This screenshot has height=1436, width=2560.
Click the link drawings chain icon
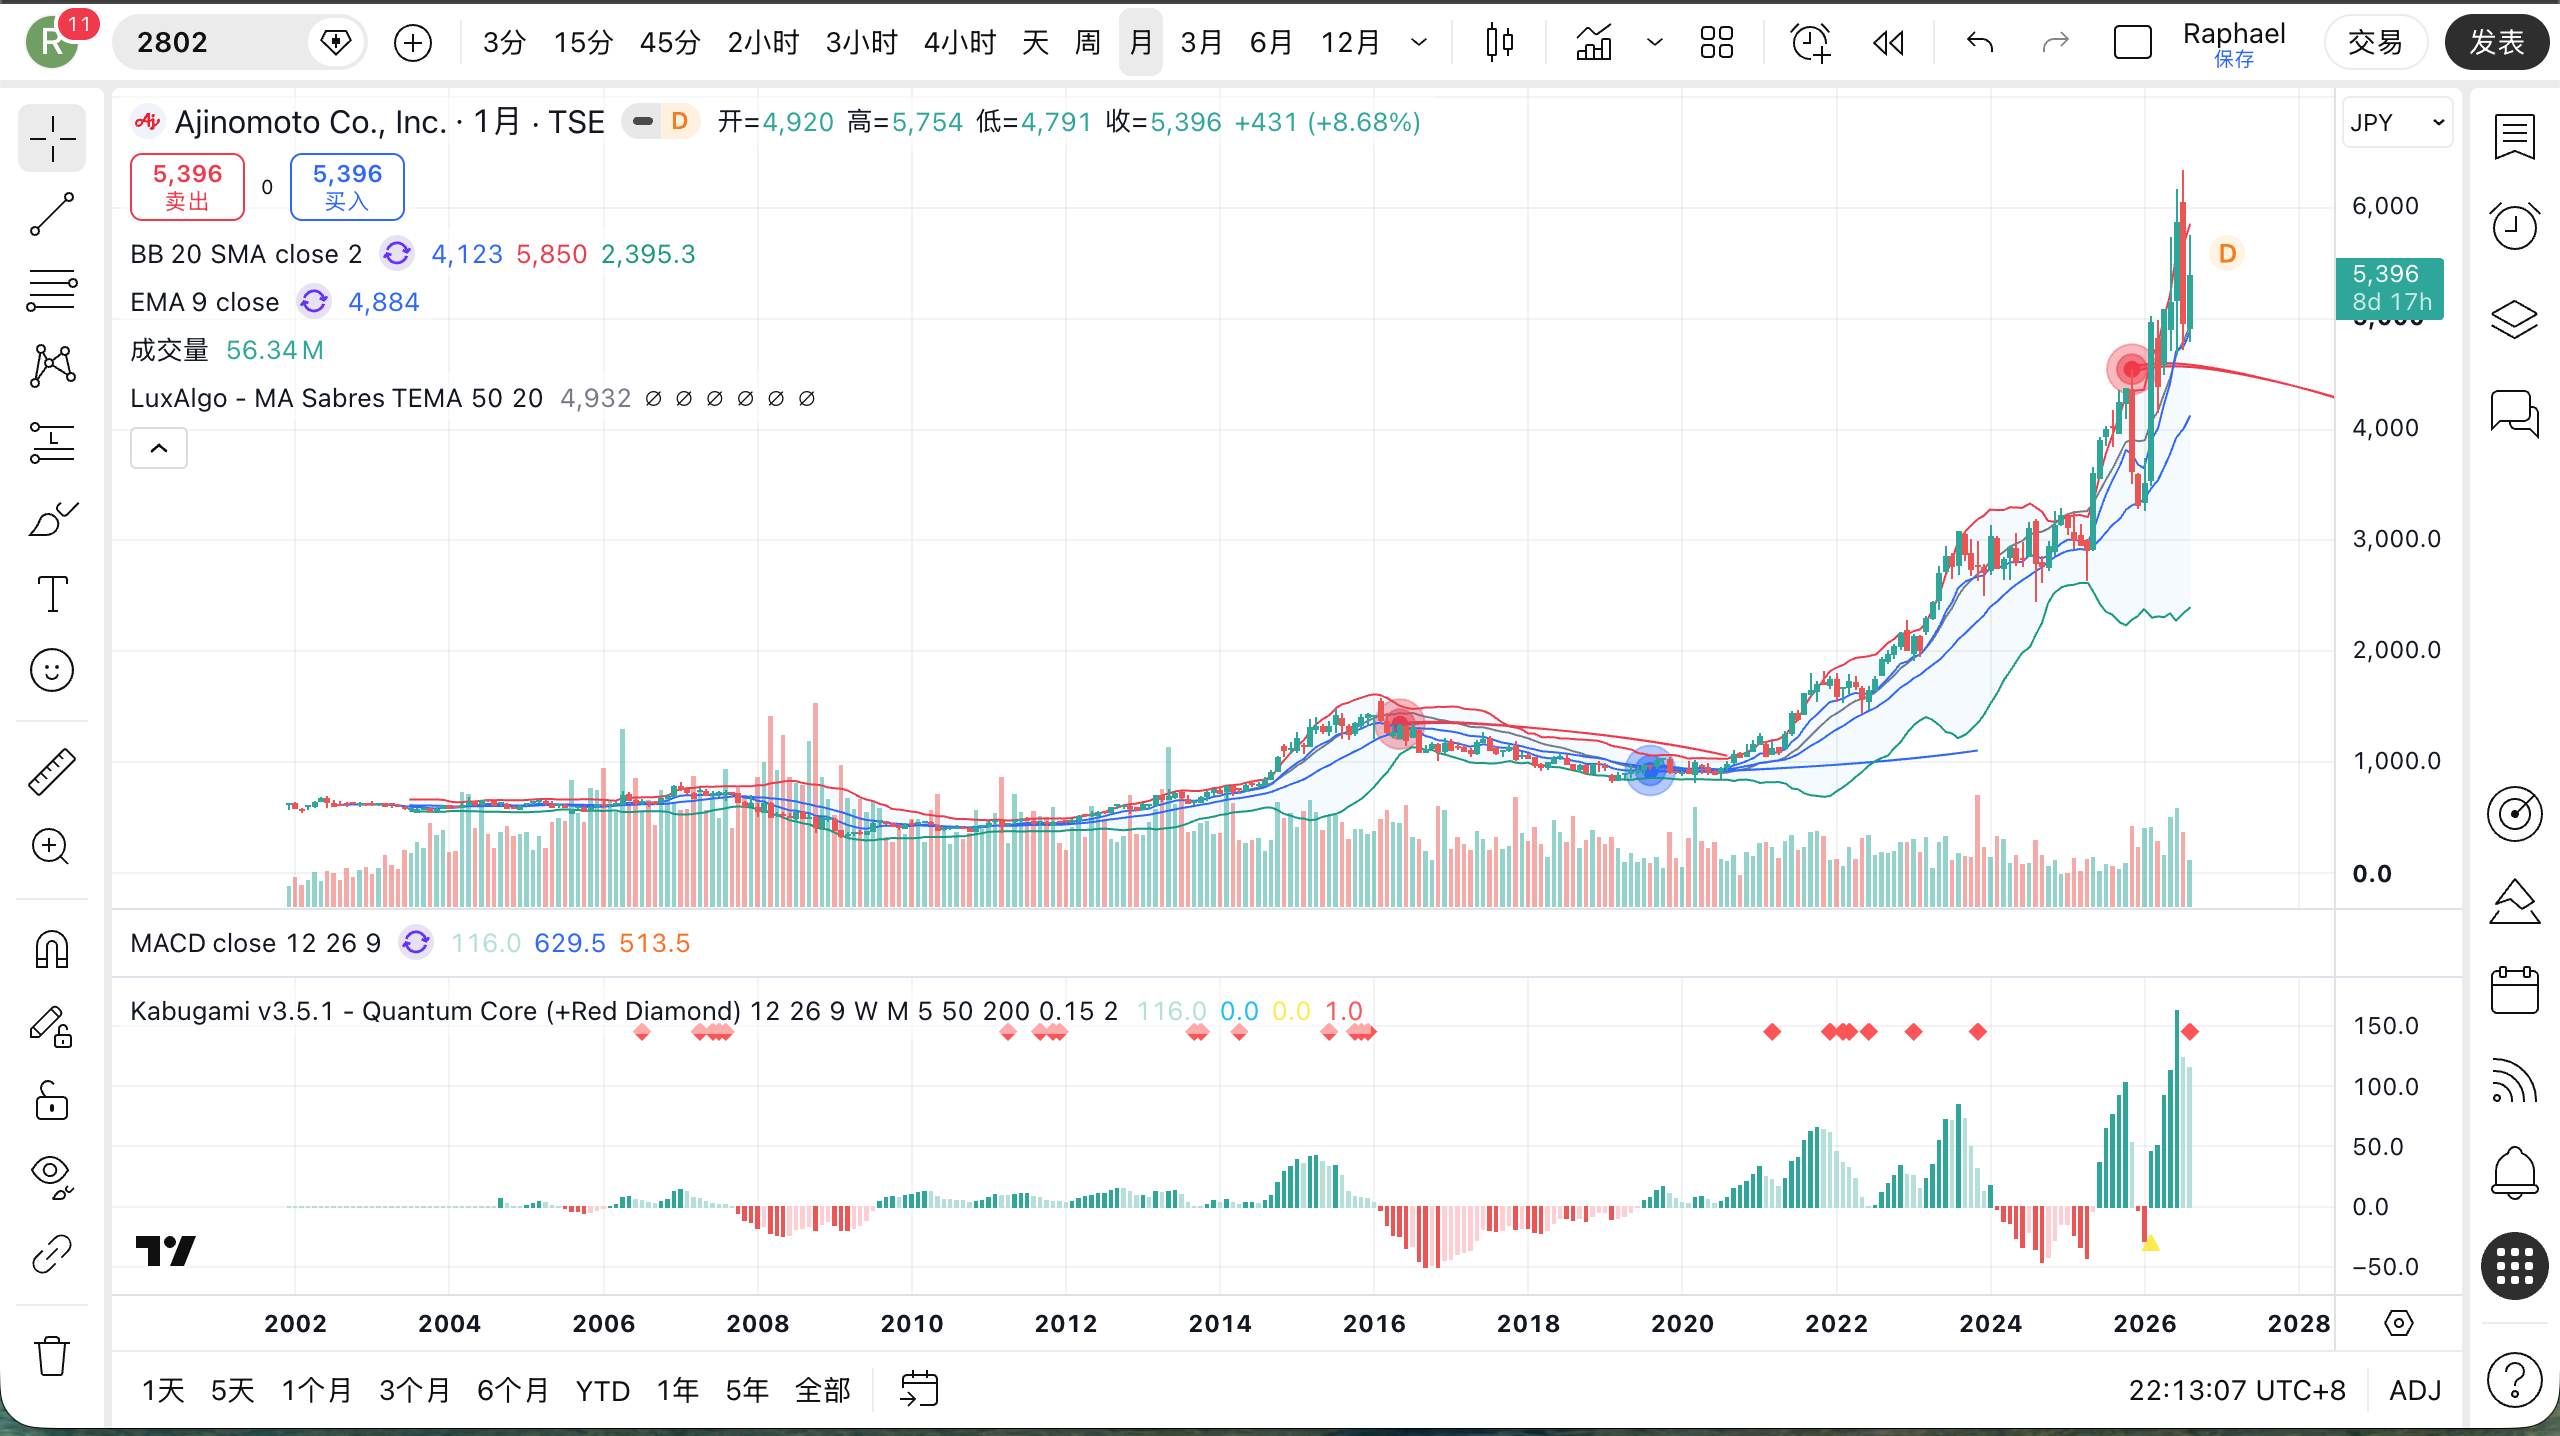tap(52, 1254)
